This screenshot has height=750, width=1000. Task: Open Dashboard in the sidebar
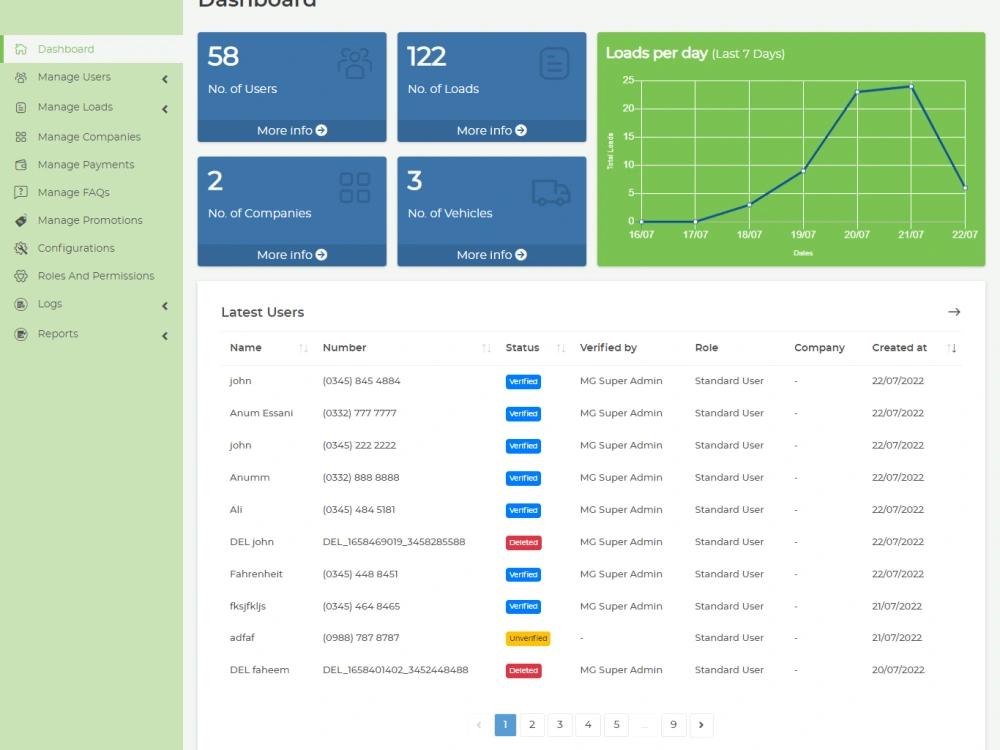click(x=92, y=49)
